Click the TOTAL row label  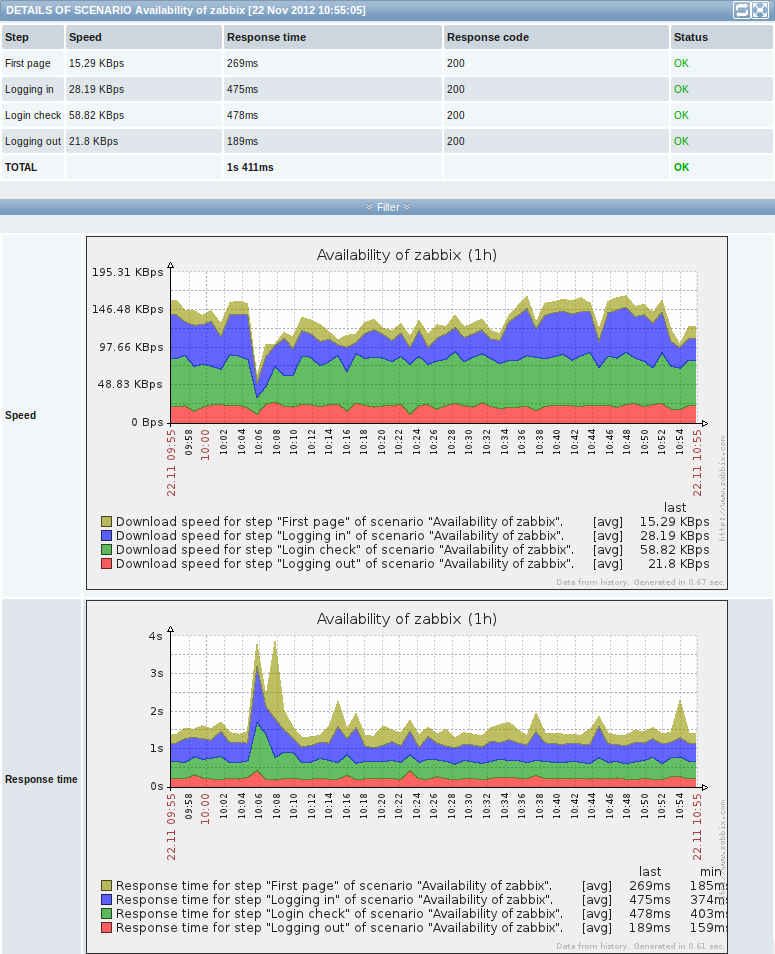(x=21, y=167)
